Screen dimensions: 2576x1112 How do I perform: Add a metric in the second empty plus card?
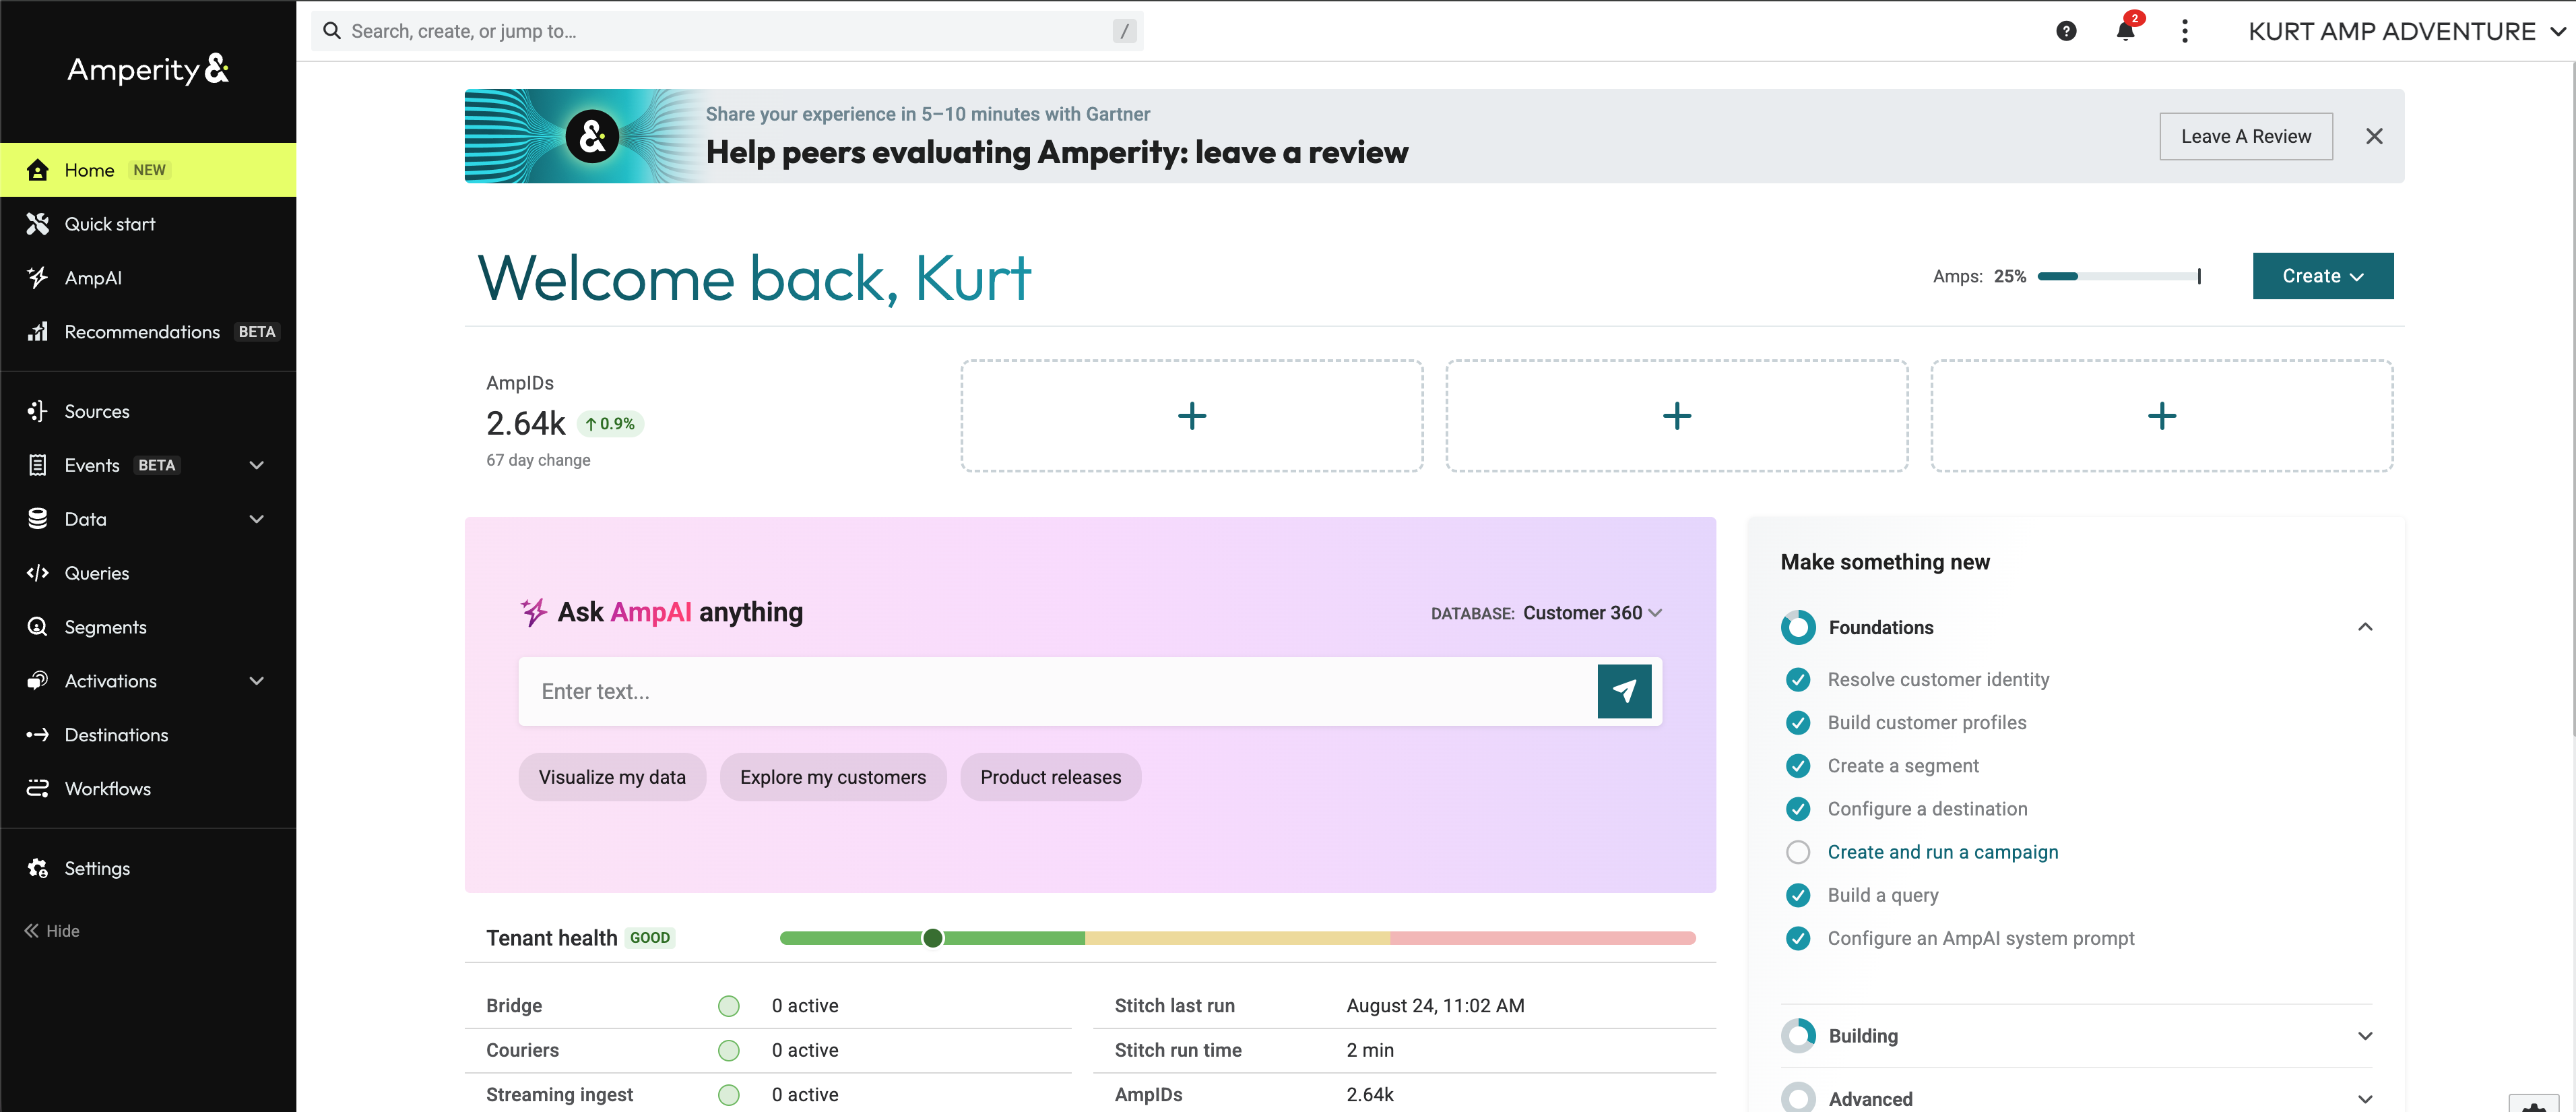pos(1676,415)
